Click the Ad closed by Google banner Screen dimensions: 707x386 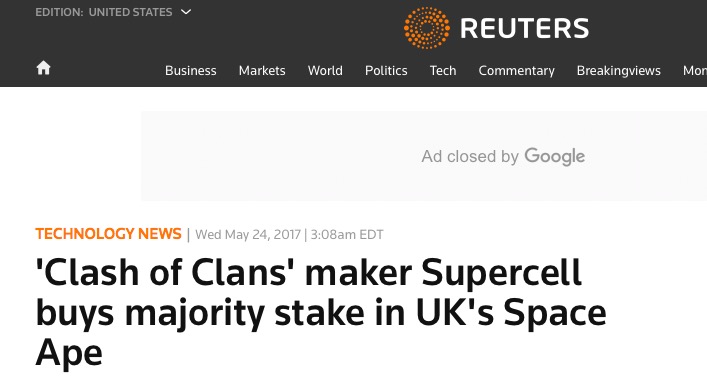click(424, 156)
